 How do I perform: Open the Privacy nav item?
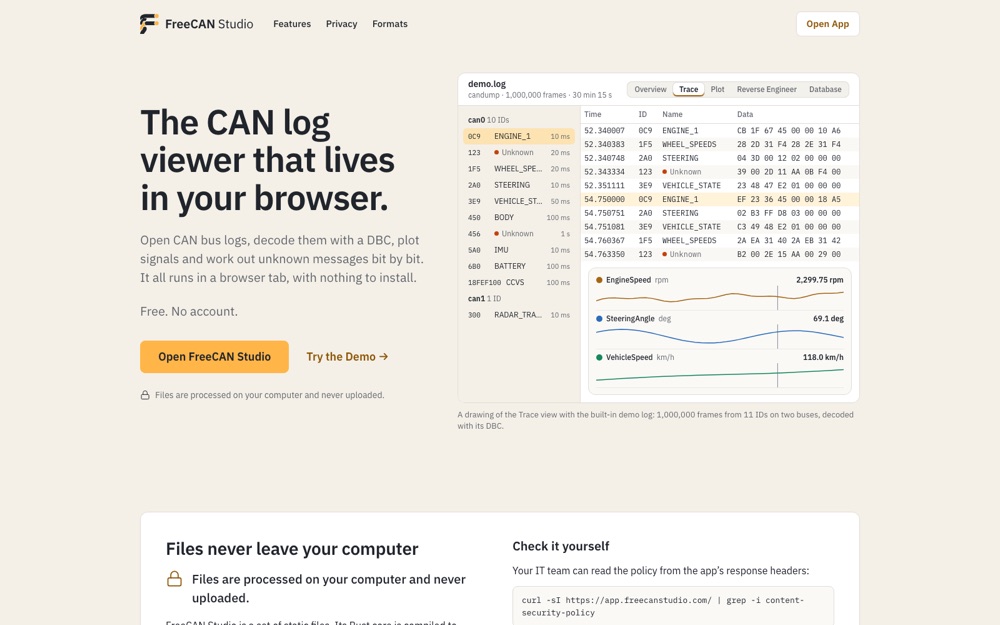341,24
